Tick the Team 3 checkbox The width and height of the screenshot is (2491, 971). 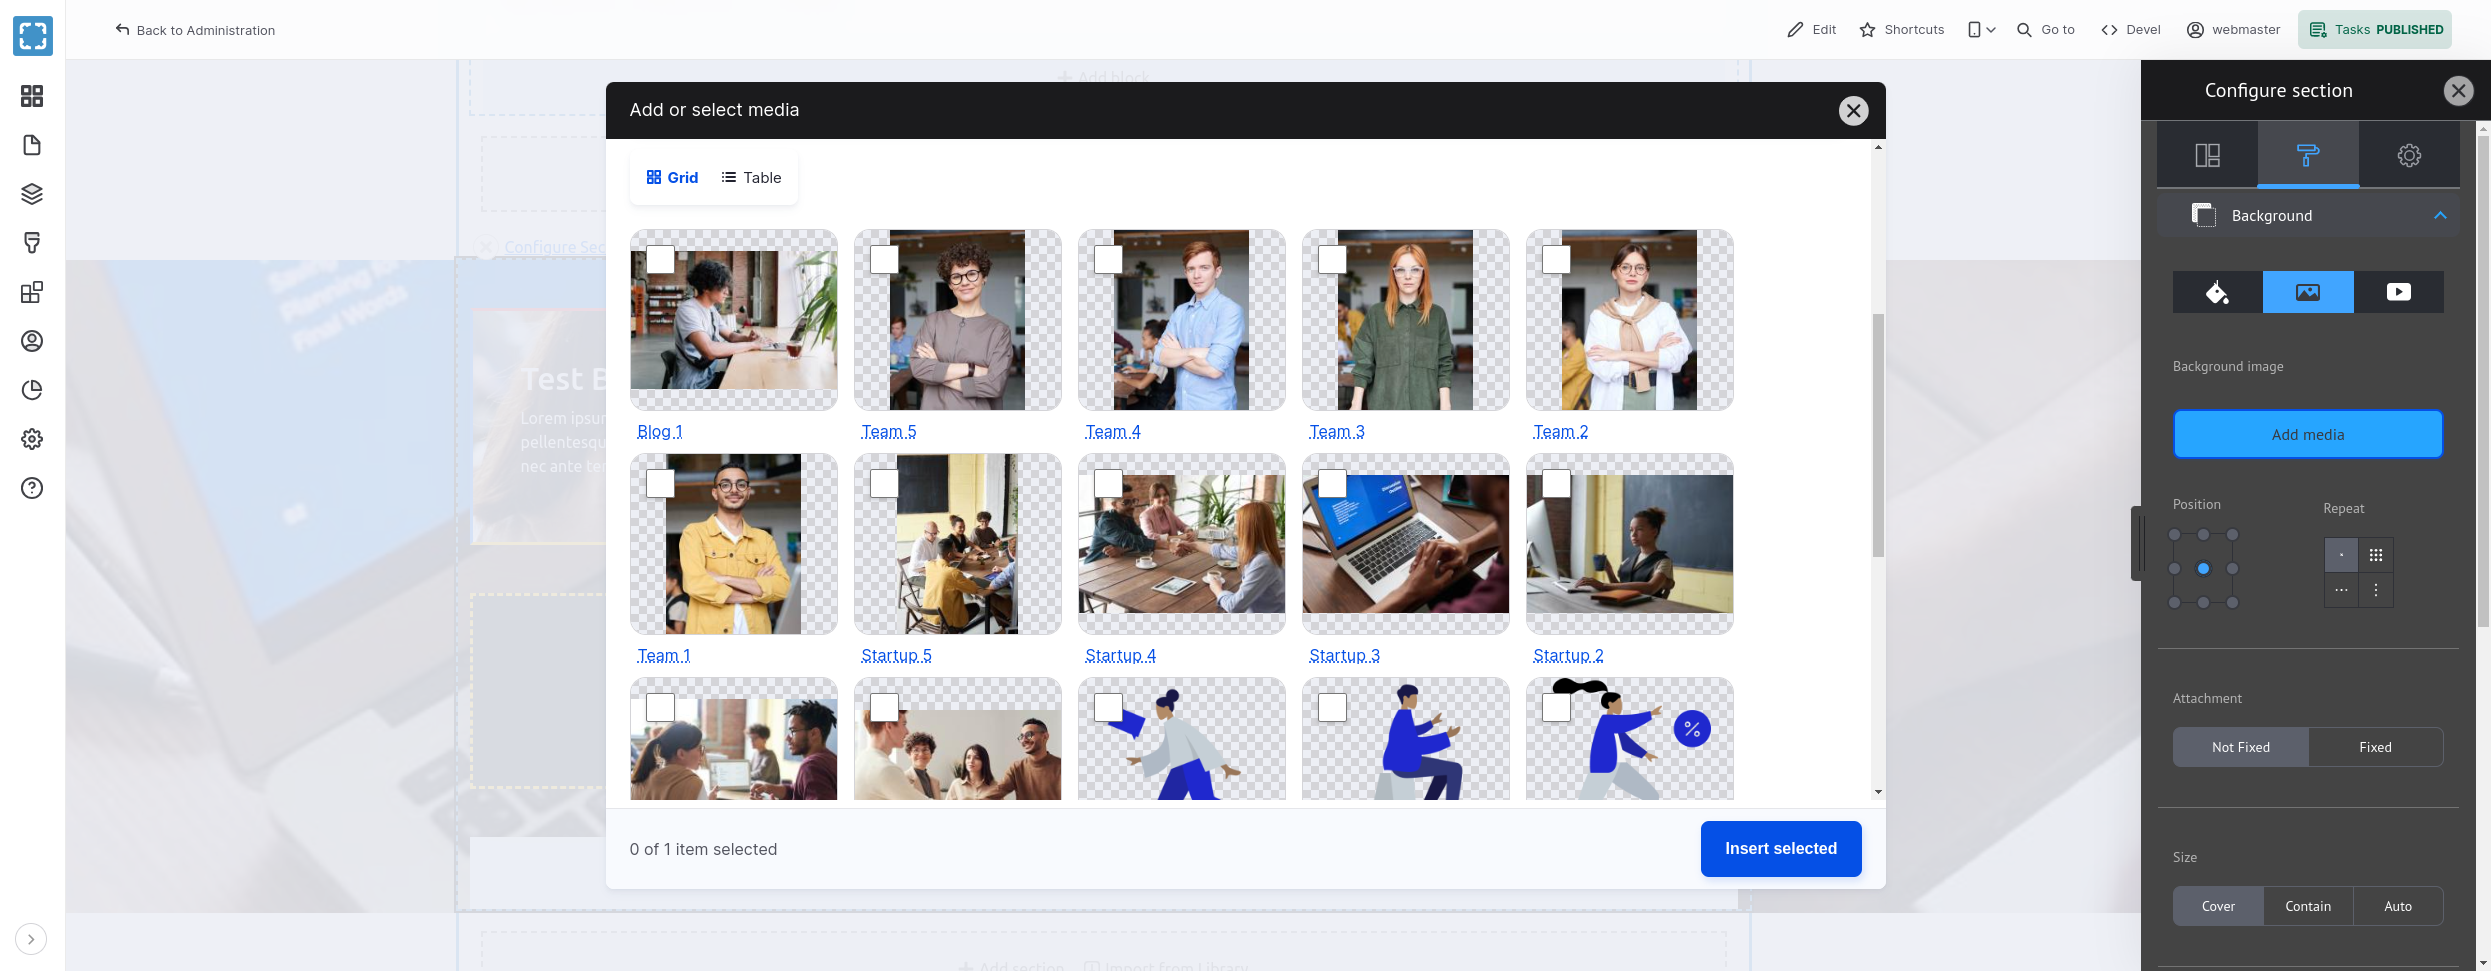pyautogui.click(x=1332, y=260)
